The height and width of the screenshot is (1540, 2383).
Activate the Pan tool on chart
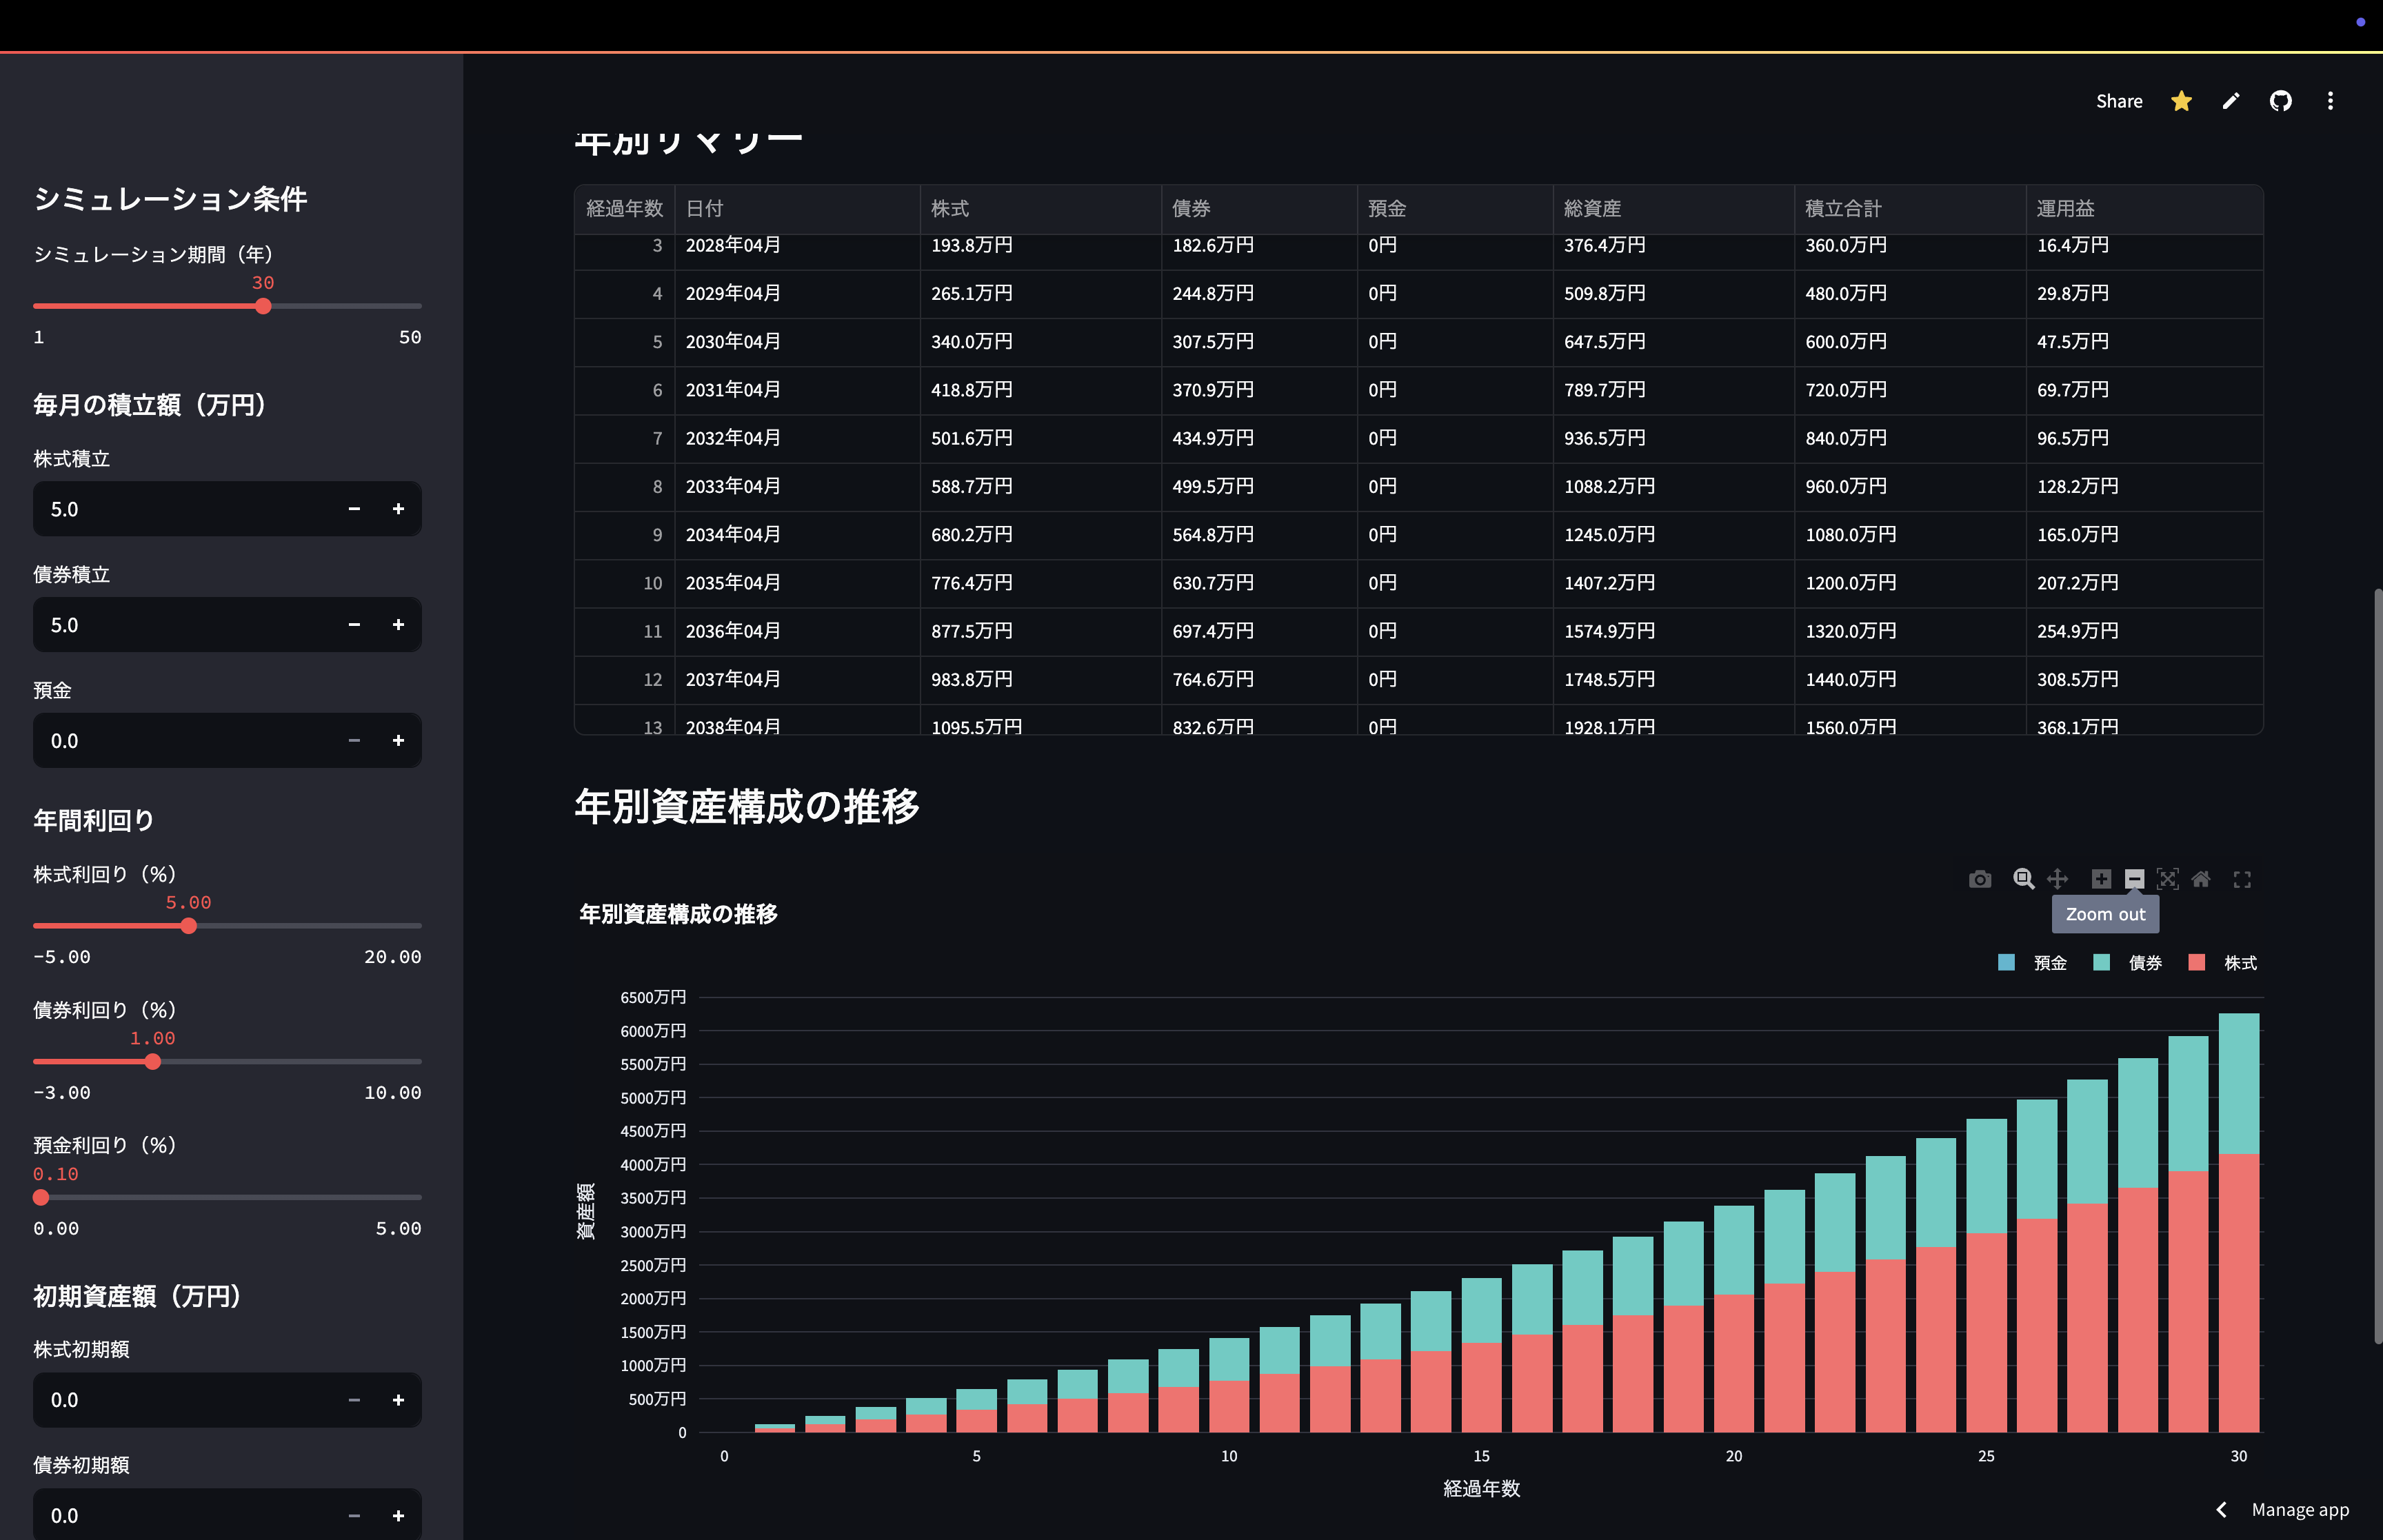point(2057,879)
